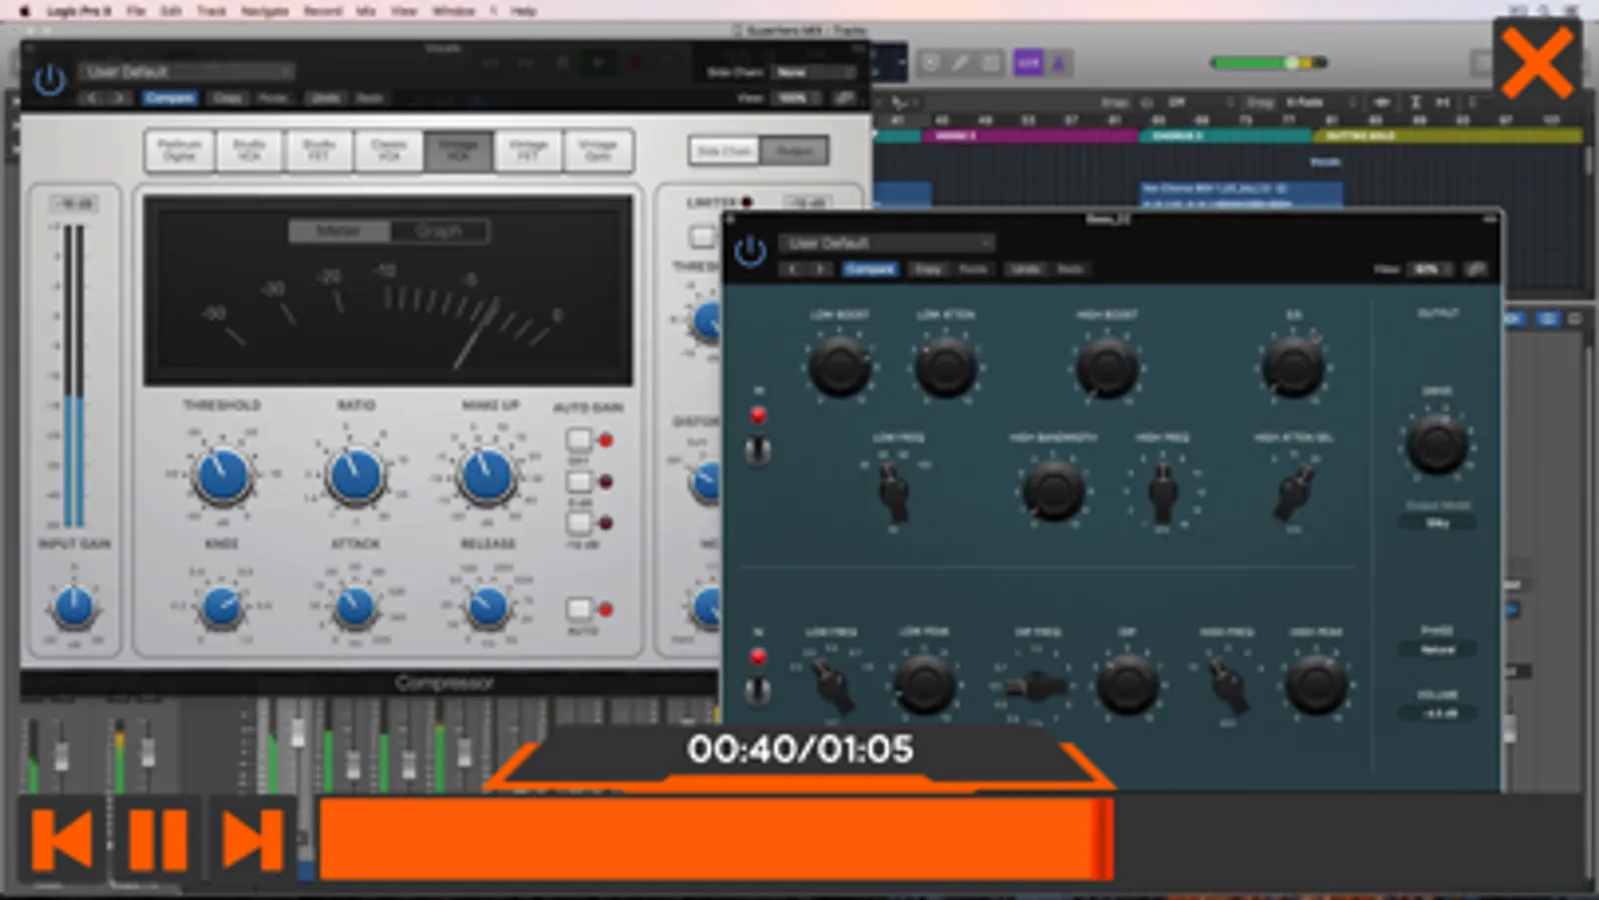
Task: Open Phase dropdown in Vintage EQ
Action: click(x=1437, y=649)
